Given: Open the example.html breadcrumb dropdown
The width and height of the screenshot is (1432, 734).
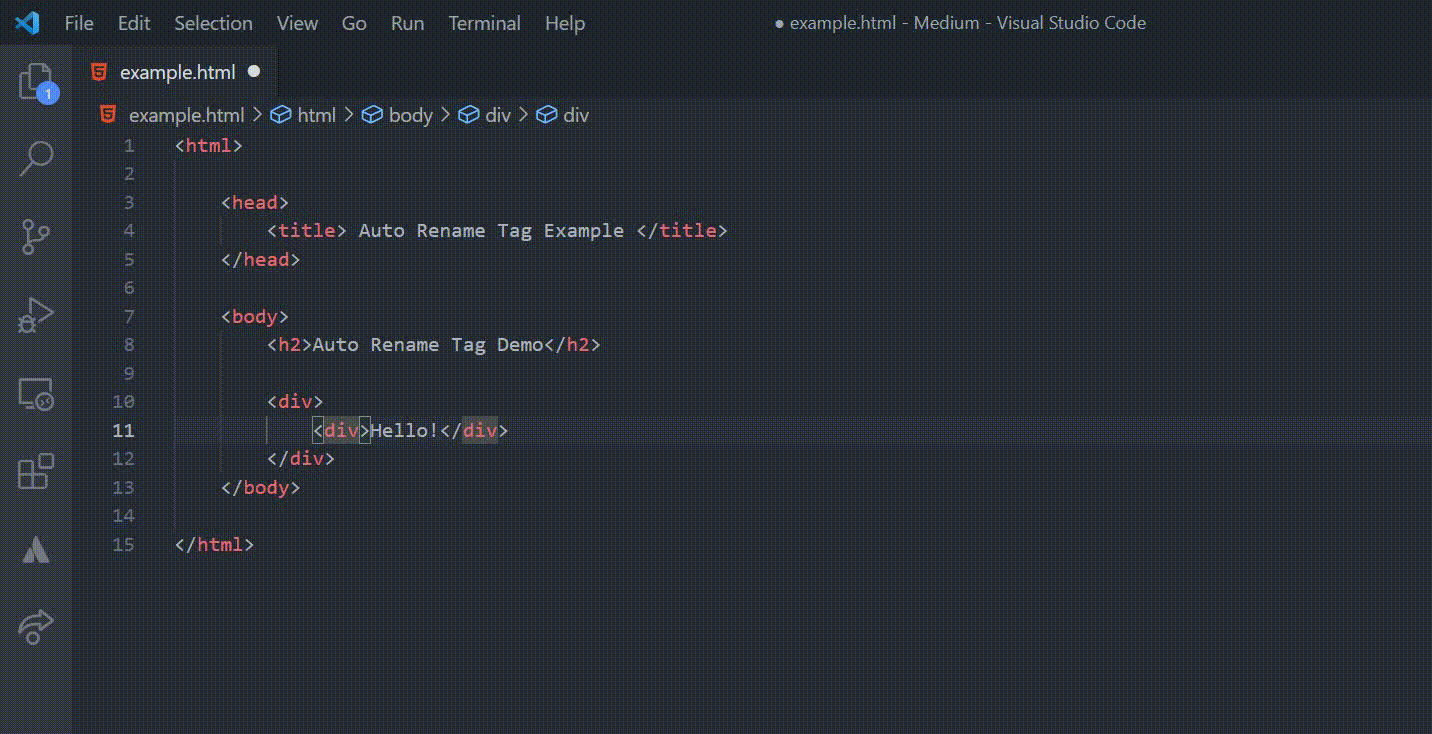Looking at the screenshot, I should click(173, 115).
